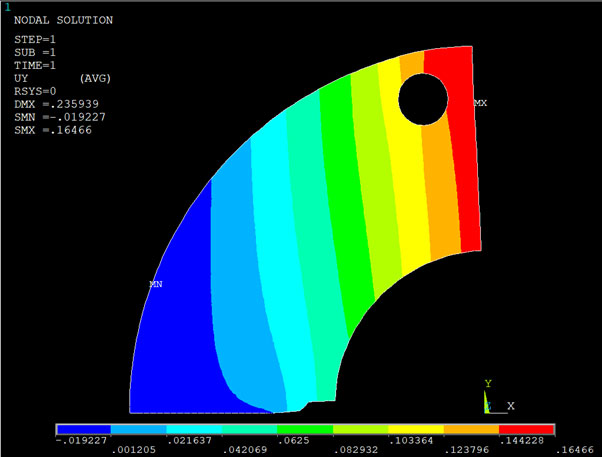Screen dimensions: 602x457
Task: Click legend value .0625
Action: 293,440
